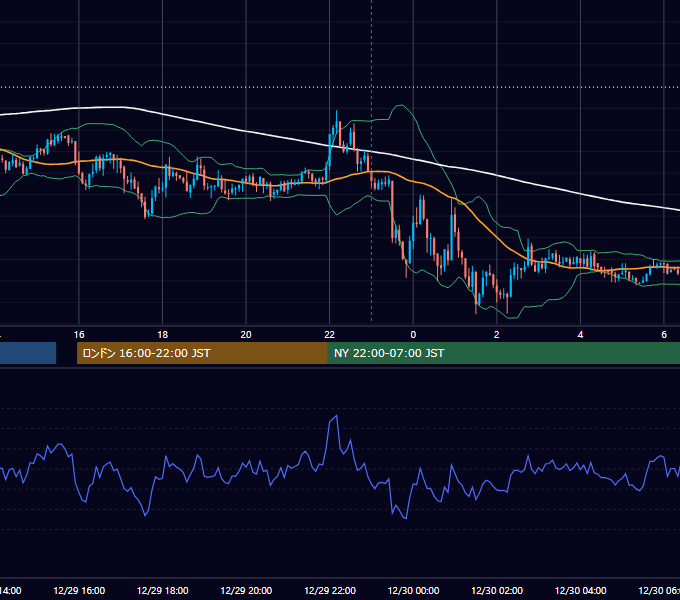The height and width of the screenshot is (600, 680).
Task: Click the 6 hour label on chart axis
Action: pos(664,334)
